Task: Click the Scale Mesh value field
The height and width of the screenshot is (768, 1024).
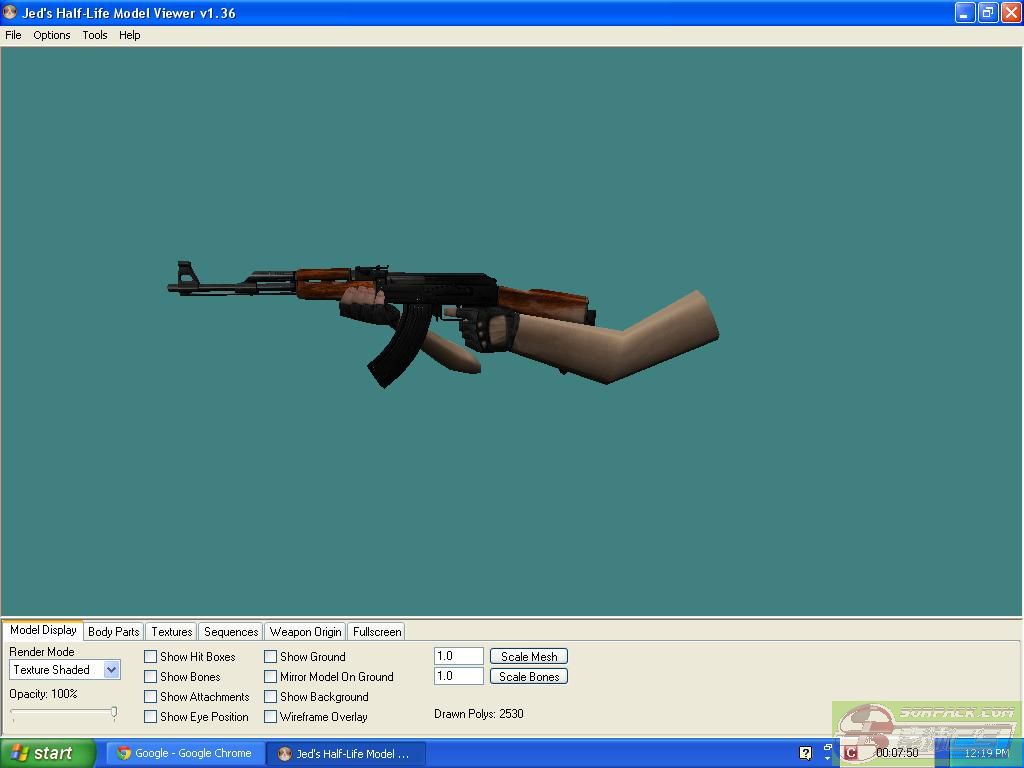Action: tap(458, 656)
